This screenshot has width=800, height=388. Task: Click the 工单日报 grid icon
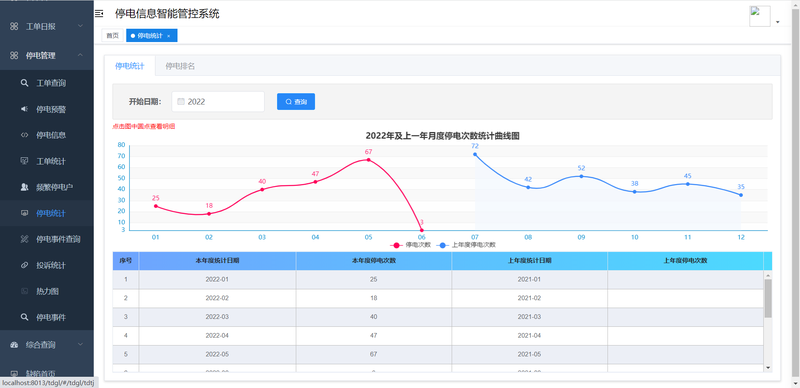click(14, 26)
